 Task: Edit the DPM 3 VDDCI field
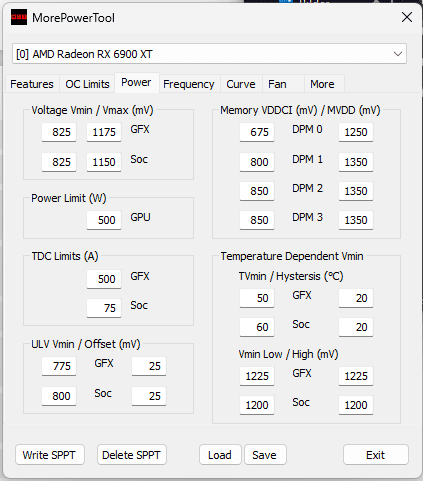coord(257,220)
